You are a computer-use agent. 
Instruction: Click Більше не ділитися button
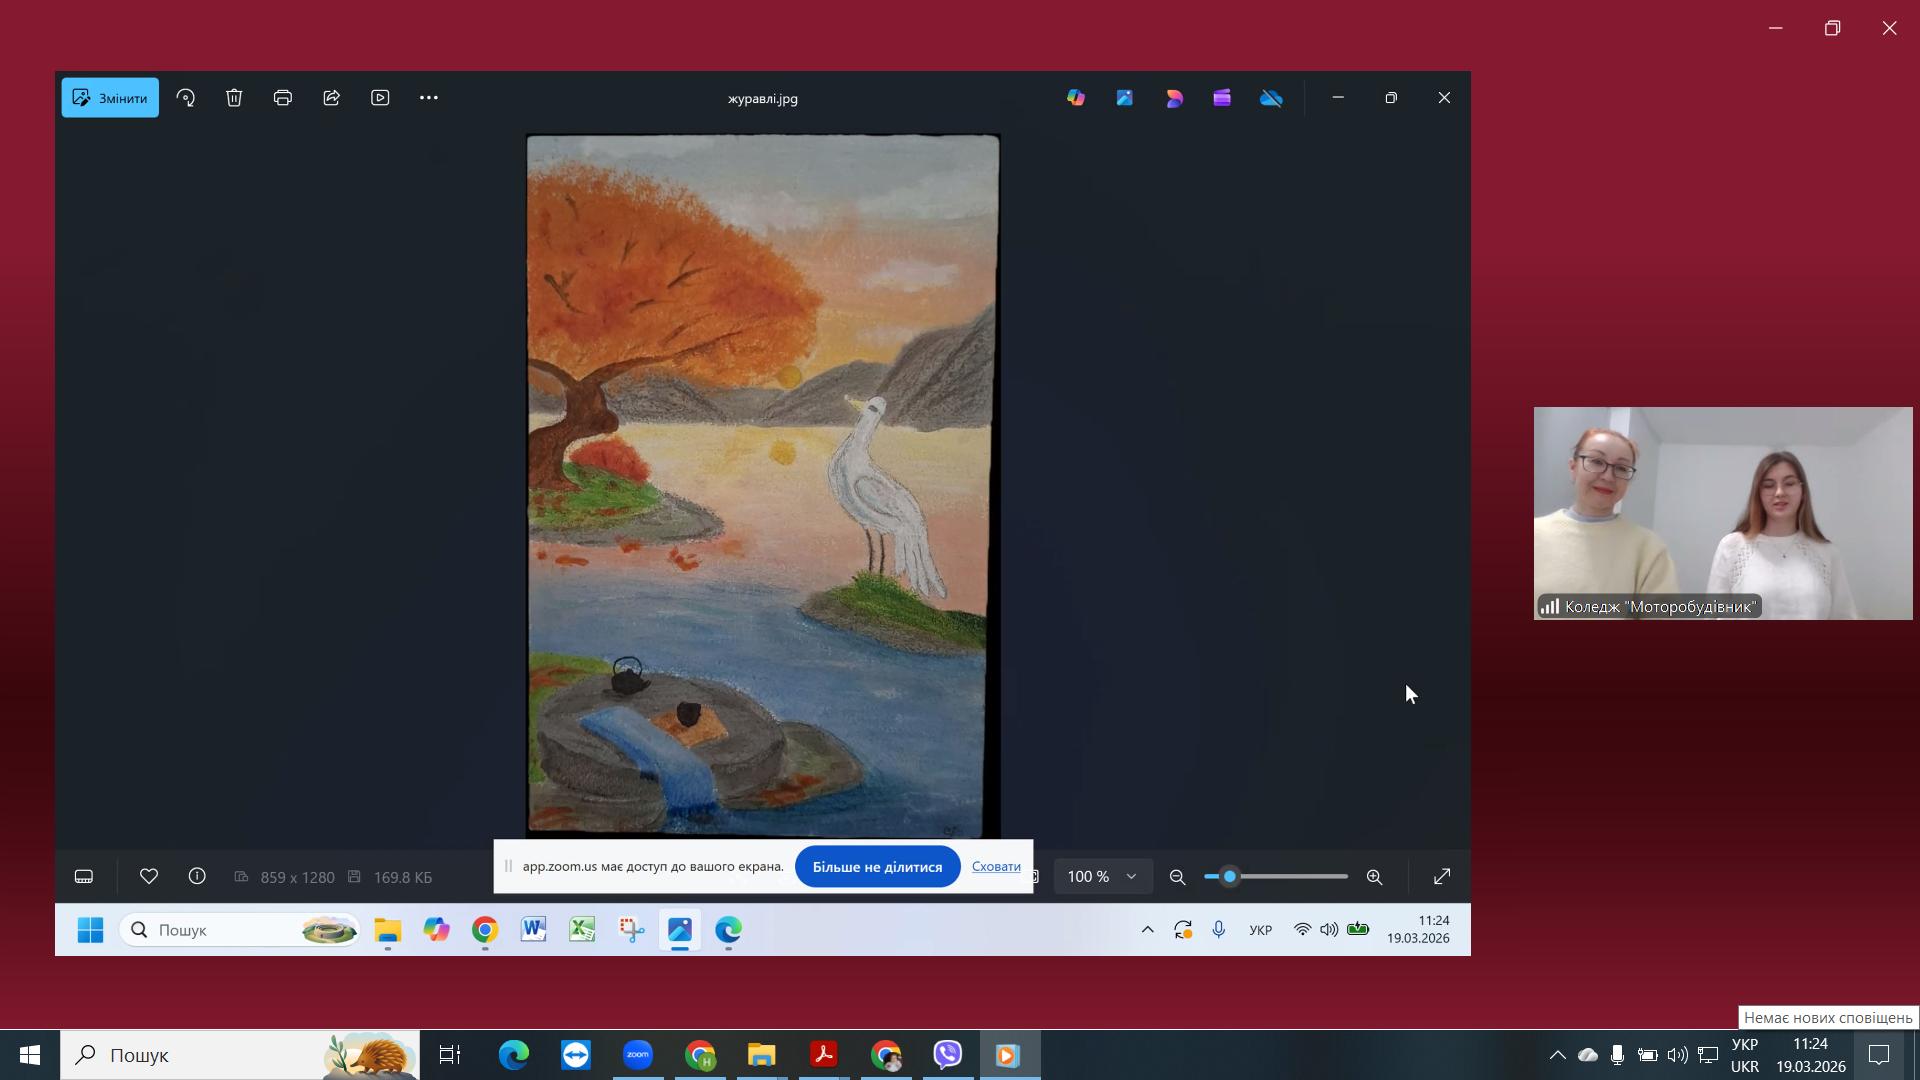[877, 867]
